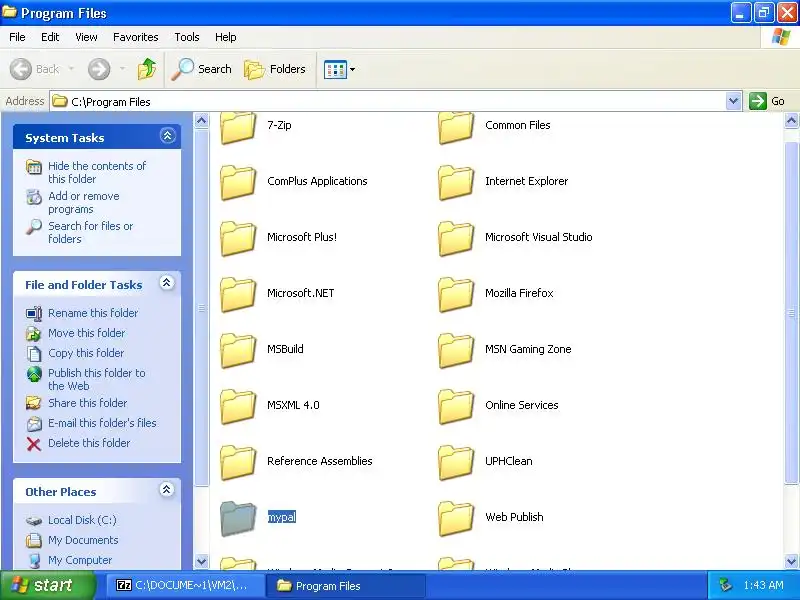Open Forward history dropdown arrow

pos(122,68)
